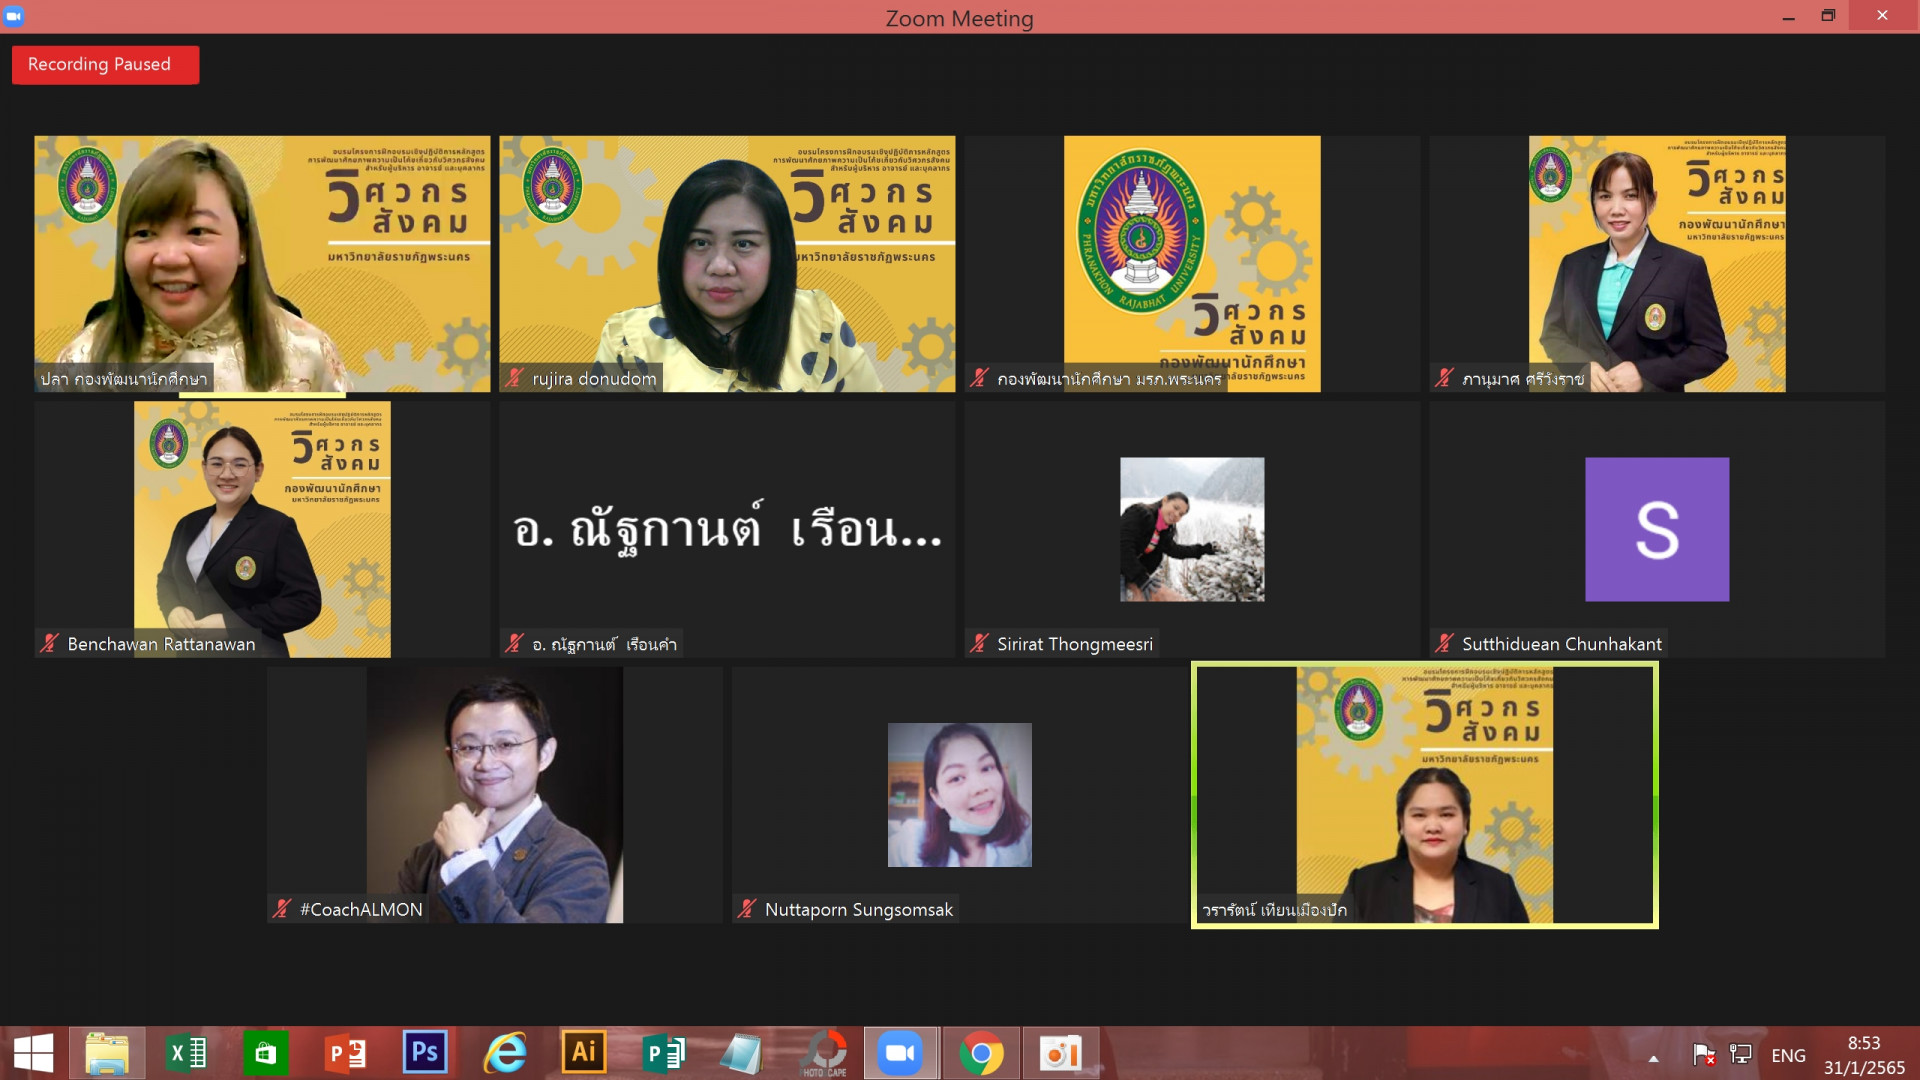Open Action Center flag icon
Image resolution: width=1920 pixels, height=1080 pixels.
tap(1704, 1055)
